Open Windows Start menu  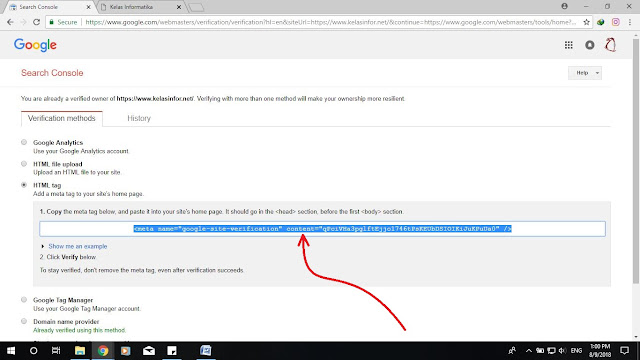tap(11, 351)
